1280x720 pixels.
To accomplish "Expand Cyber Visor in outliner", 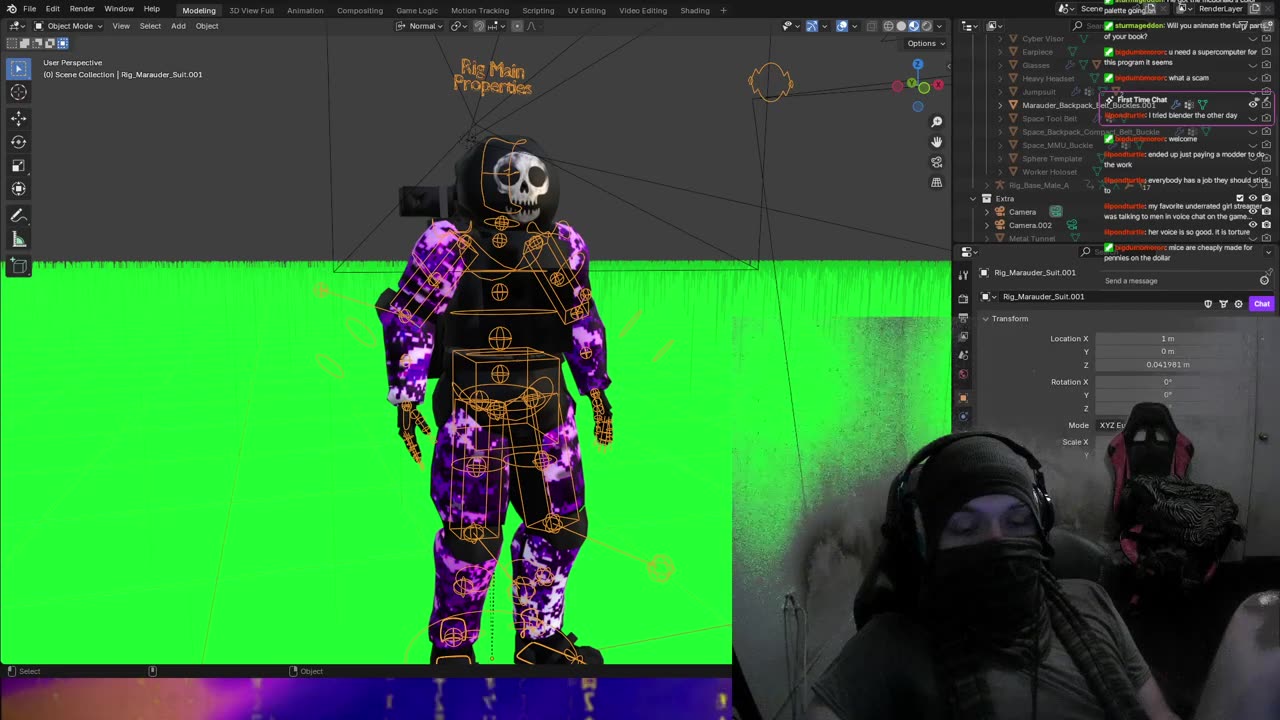I will 1000,38.
